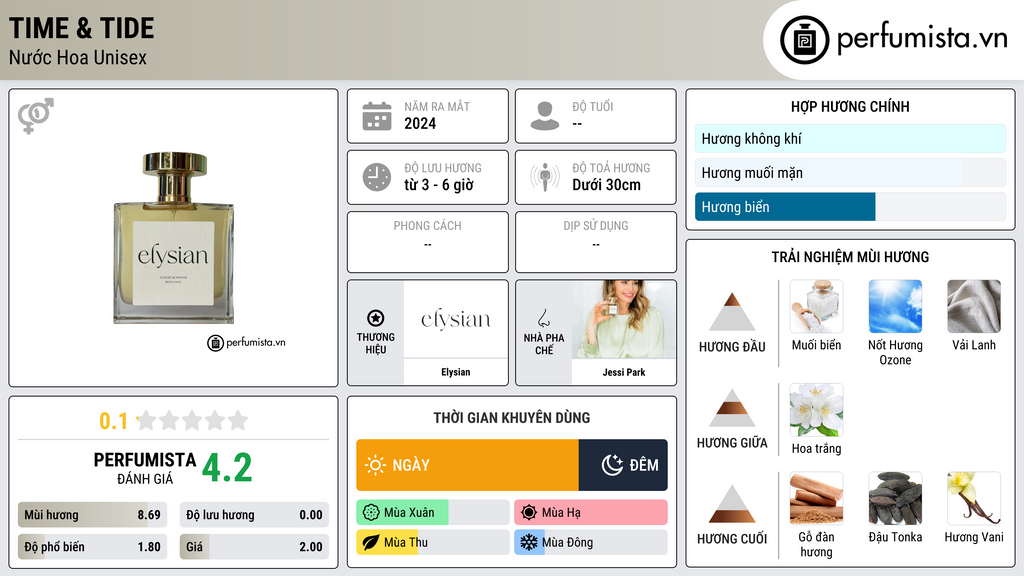Click the Jessi Park perfumer photo
The width and height of the screenshot is (1024, 576).
click(x=624, y=319)
